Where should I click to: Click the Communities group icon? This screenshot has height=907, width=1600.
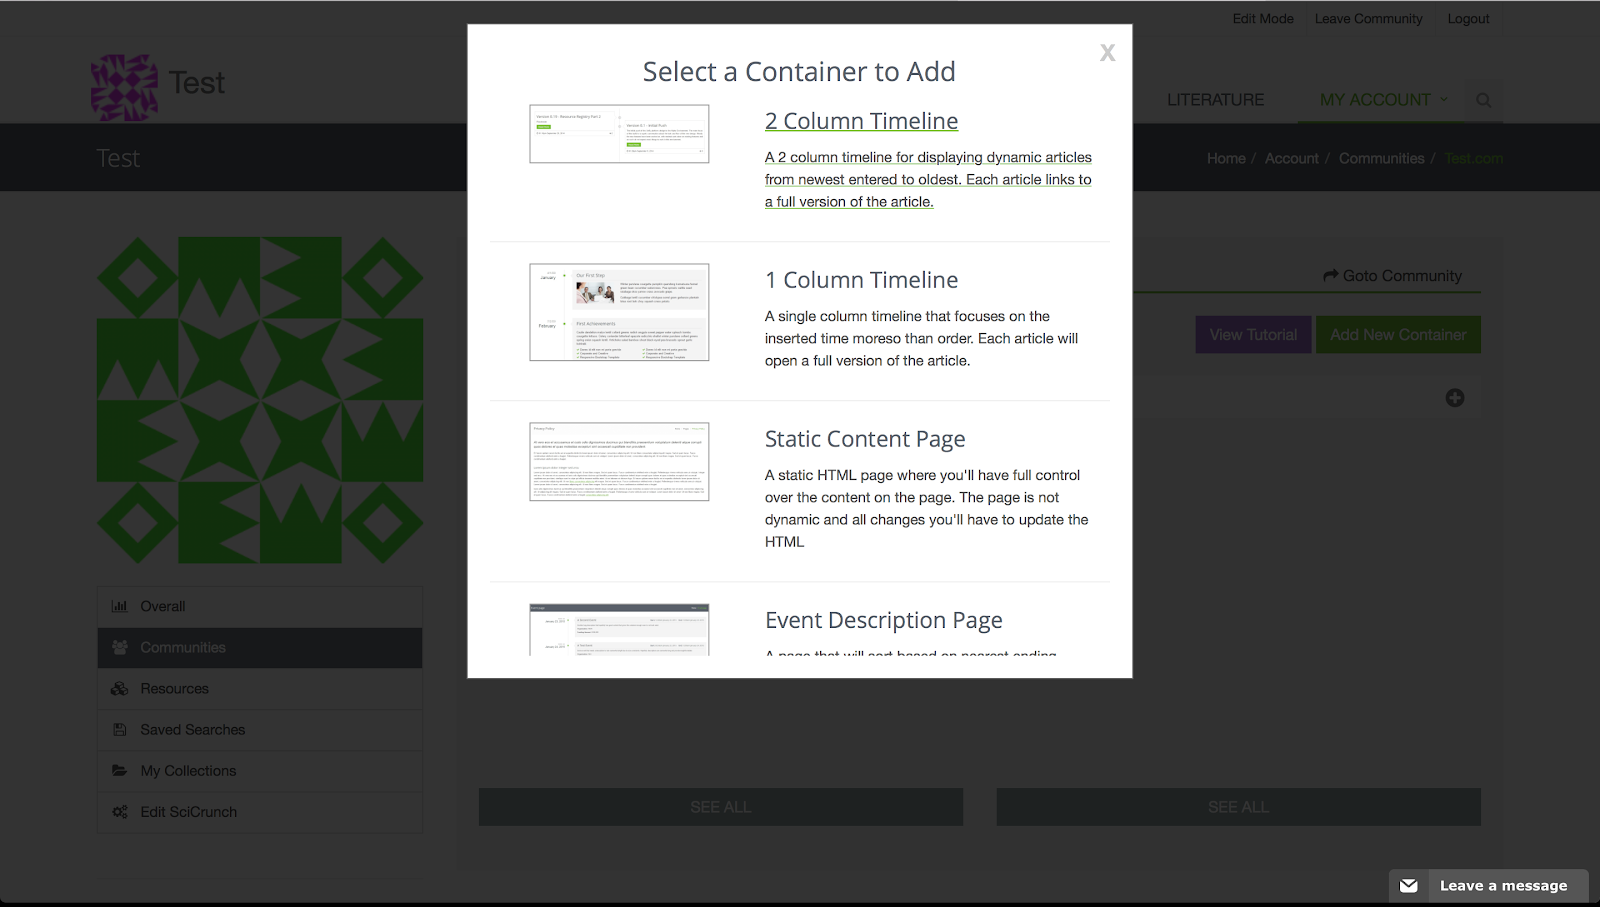pyautogui.click(x=120, y=648)
